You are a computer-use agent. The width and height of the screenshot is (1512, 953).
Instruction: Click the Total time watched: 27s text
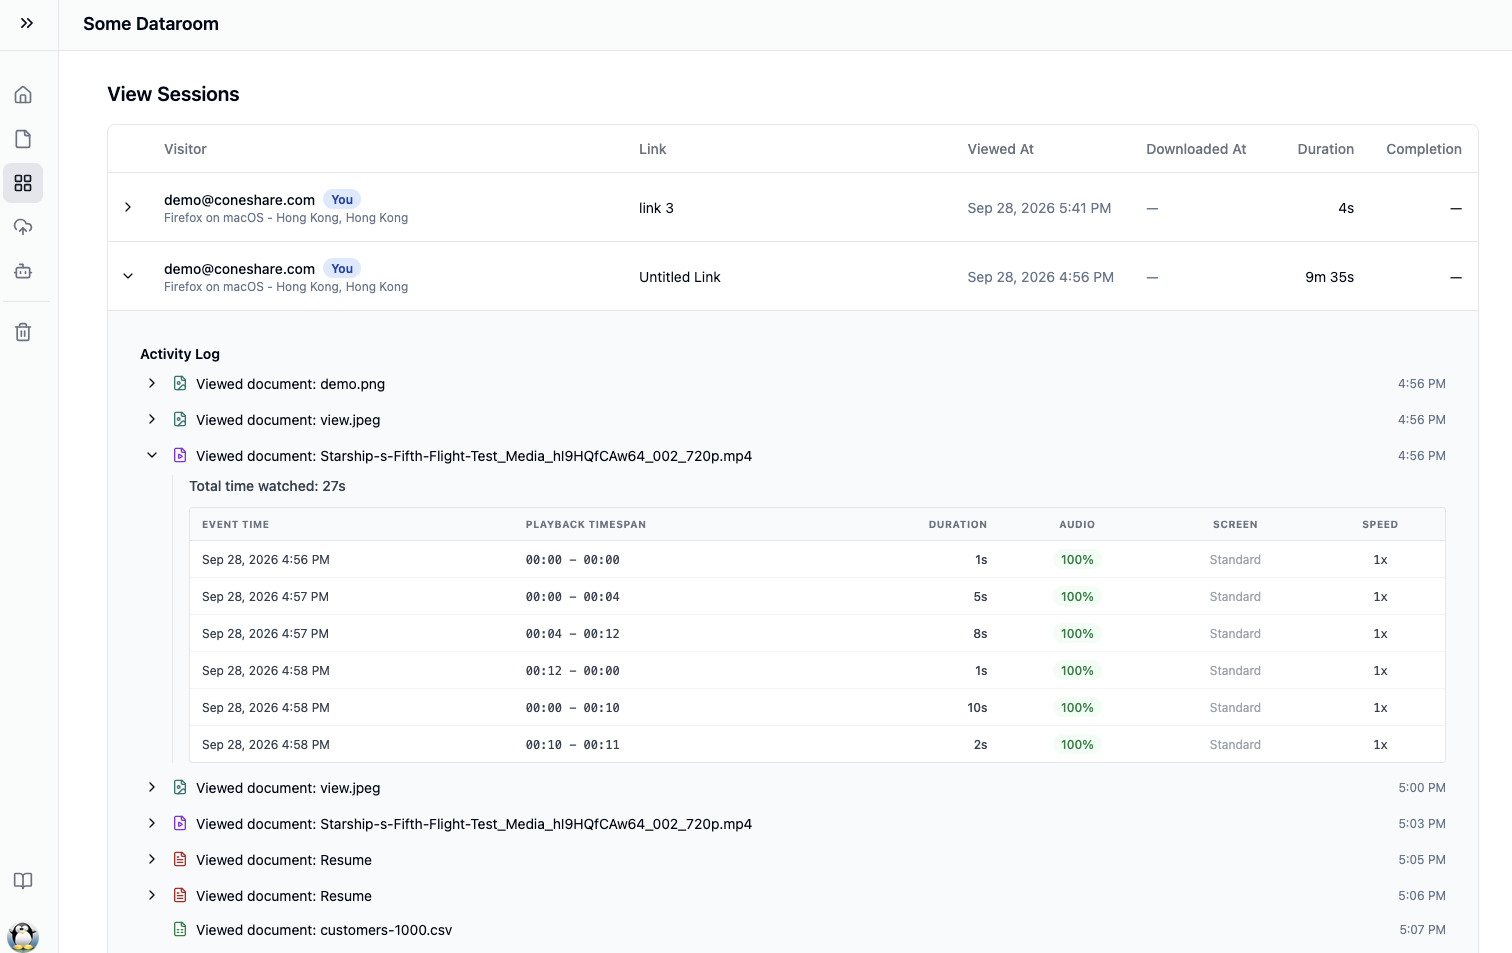pos(267,486)
